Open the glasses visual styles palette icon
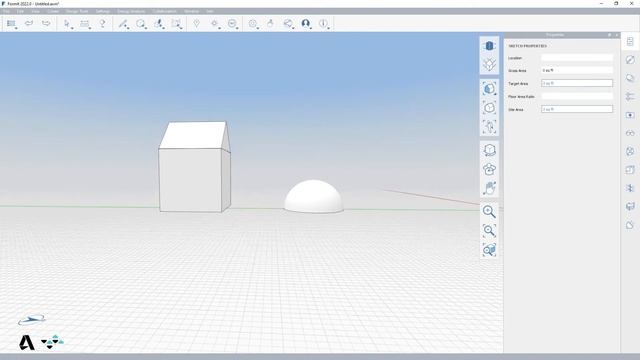 pyautogui.click(x=630, y=133)
